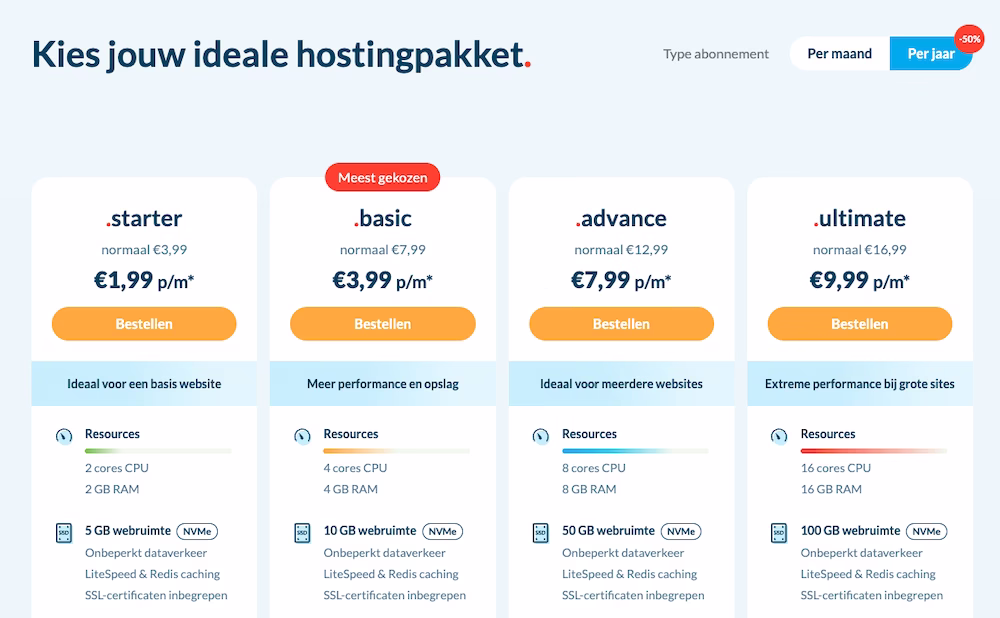Screen dimensions: 1000x618
Task: Click the Meest gekozen badge
Action: point(383,177)
